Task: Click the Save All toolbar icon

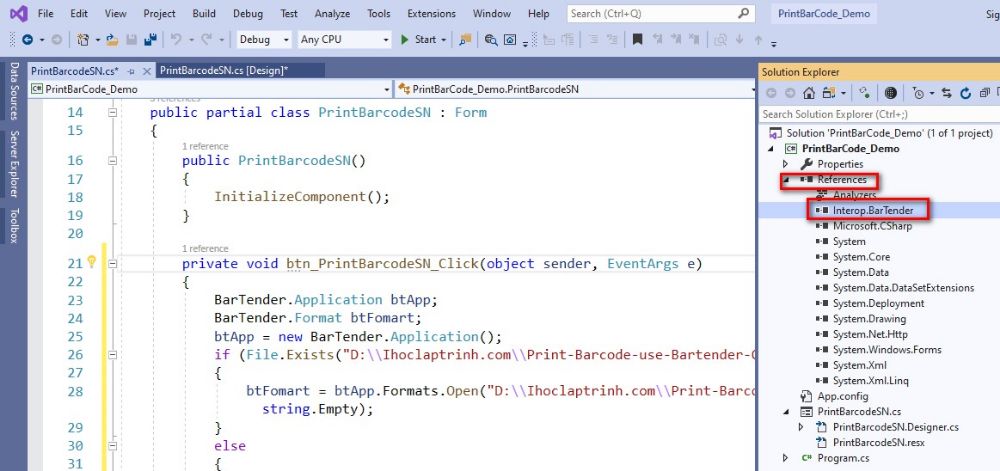Action: (x=151, y=40)
